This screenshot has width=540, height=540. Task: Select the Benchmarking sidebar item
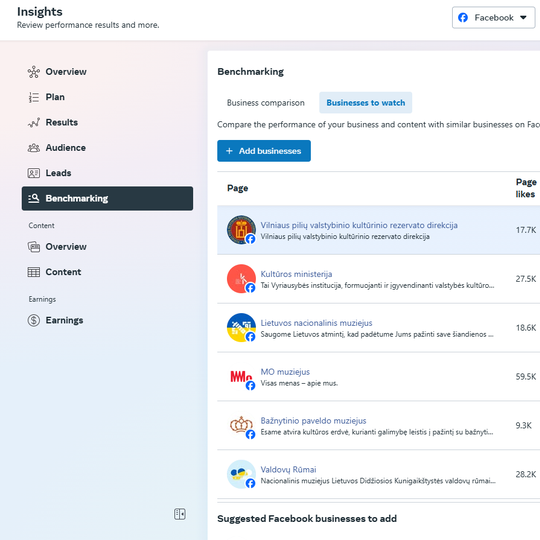[x=107, y=198]
